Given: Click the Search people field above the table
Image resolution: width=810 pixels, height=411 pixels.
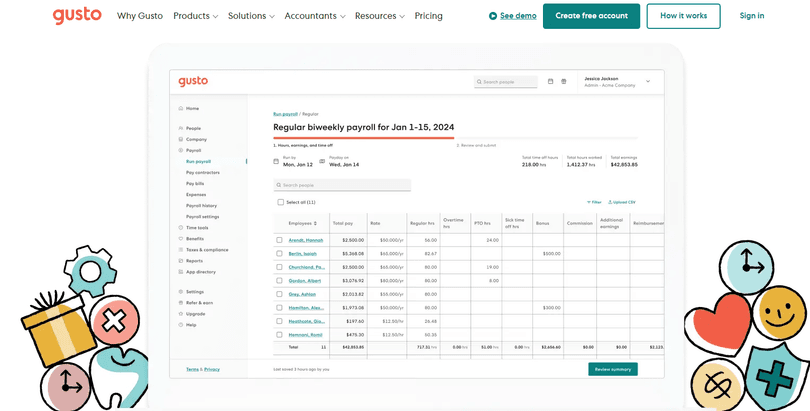Looking at the screenshot, I should point(343,185).
